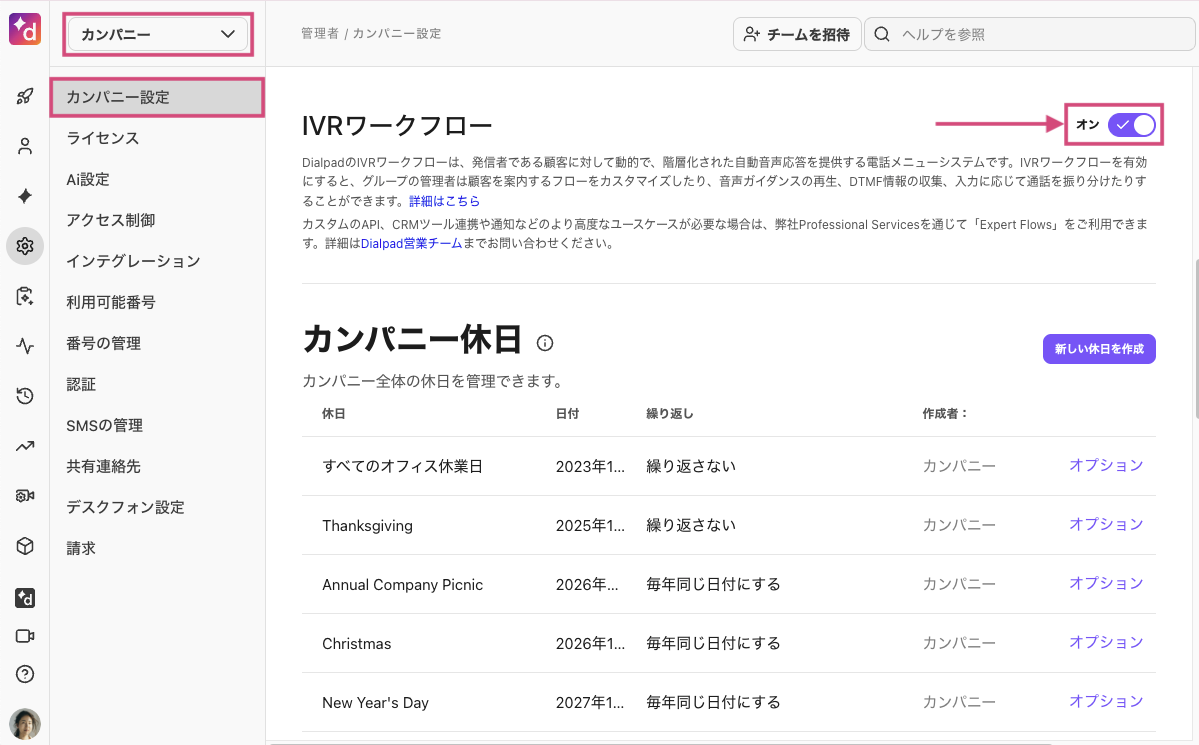Image resolution: width=1199 pixels, height=745 pixels.
Task: Turn off the IVRワークフロー toggle
Action: pos(1131,125)
